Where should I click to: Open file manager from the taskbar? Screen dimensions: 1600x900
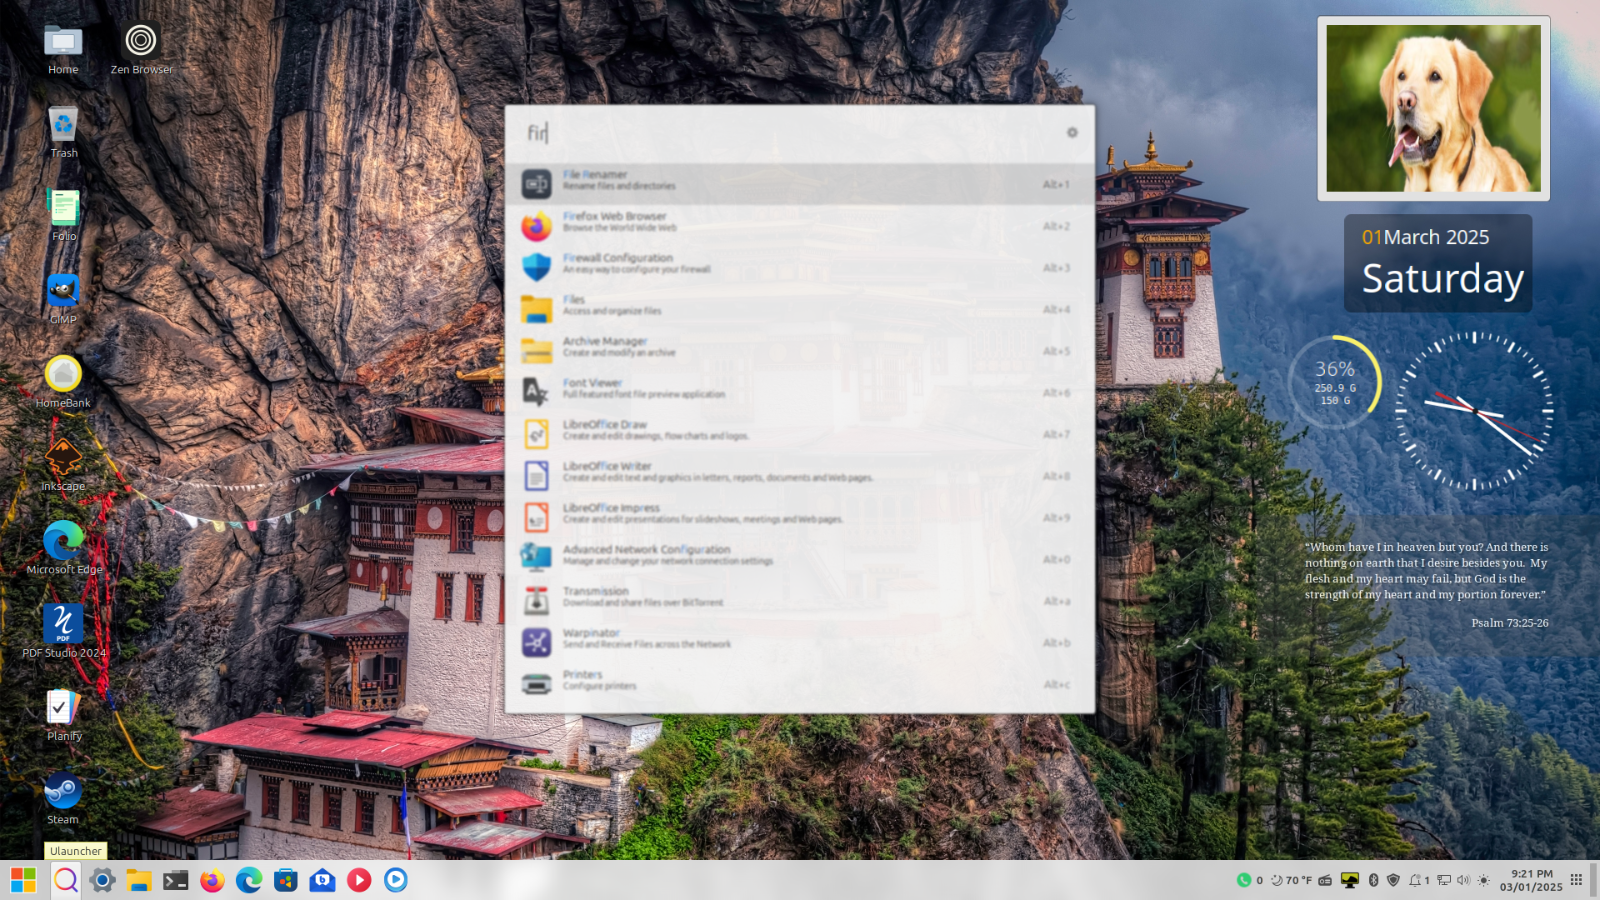point(139,880)
